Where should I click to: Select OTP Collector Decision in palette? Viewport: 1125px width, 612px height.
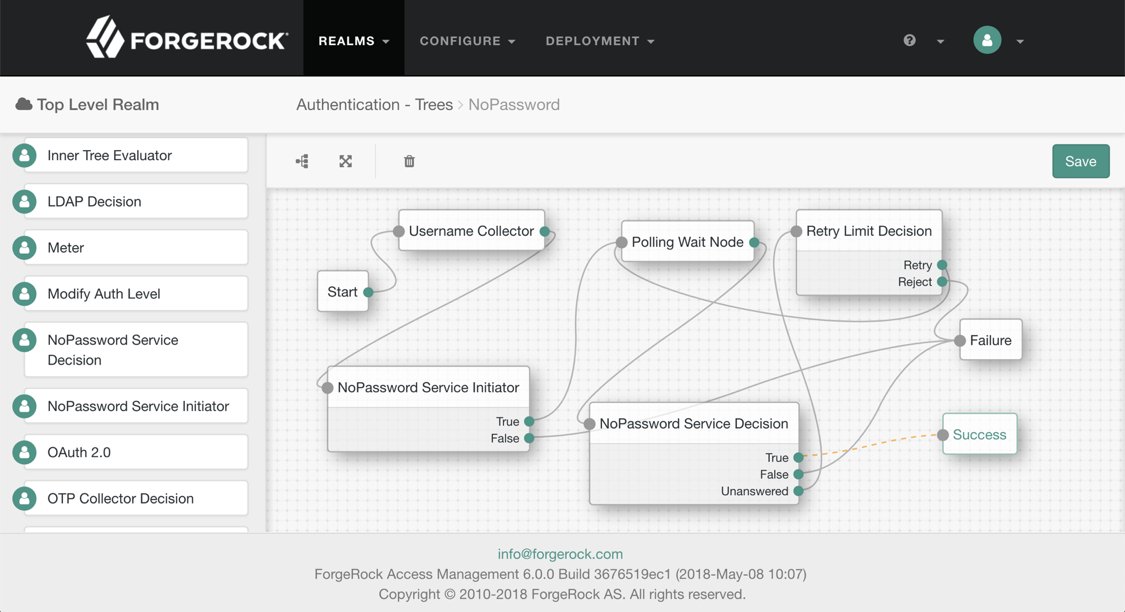tap(136, 498)
